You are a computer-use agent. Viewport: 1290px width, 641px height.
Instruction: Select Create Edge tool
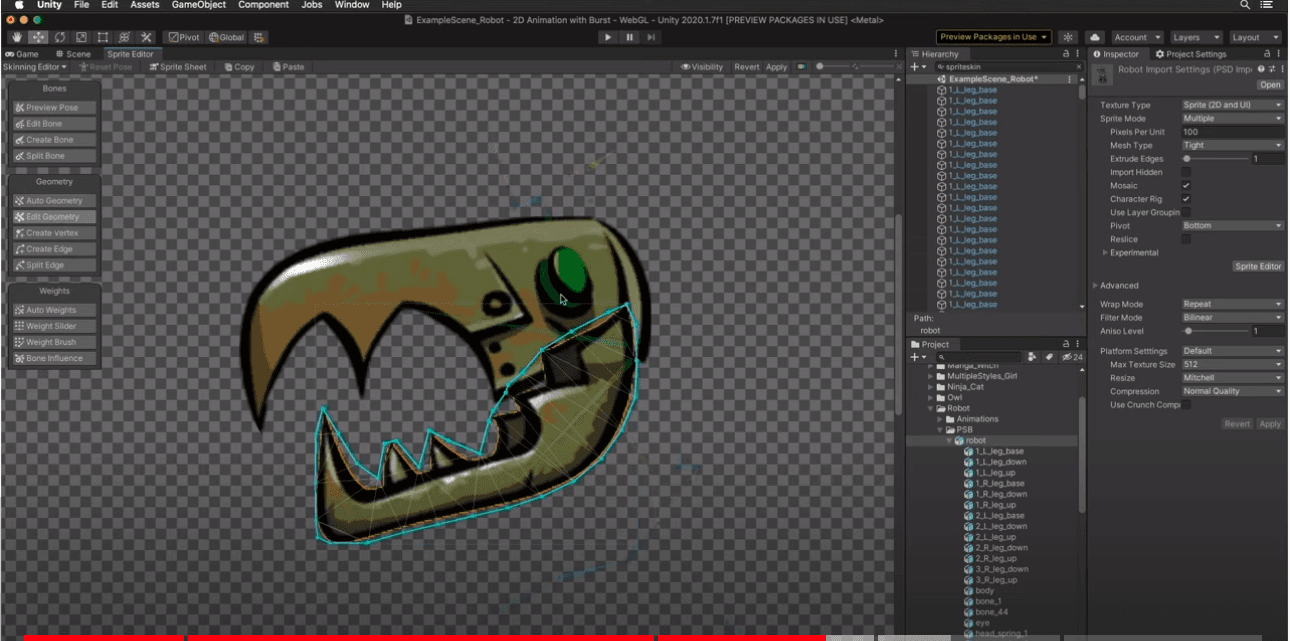tap(54, 249)
